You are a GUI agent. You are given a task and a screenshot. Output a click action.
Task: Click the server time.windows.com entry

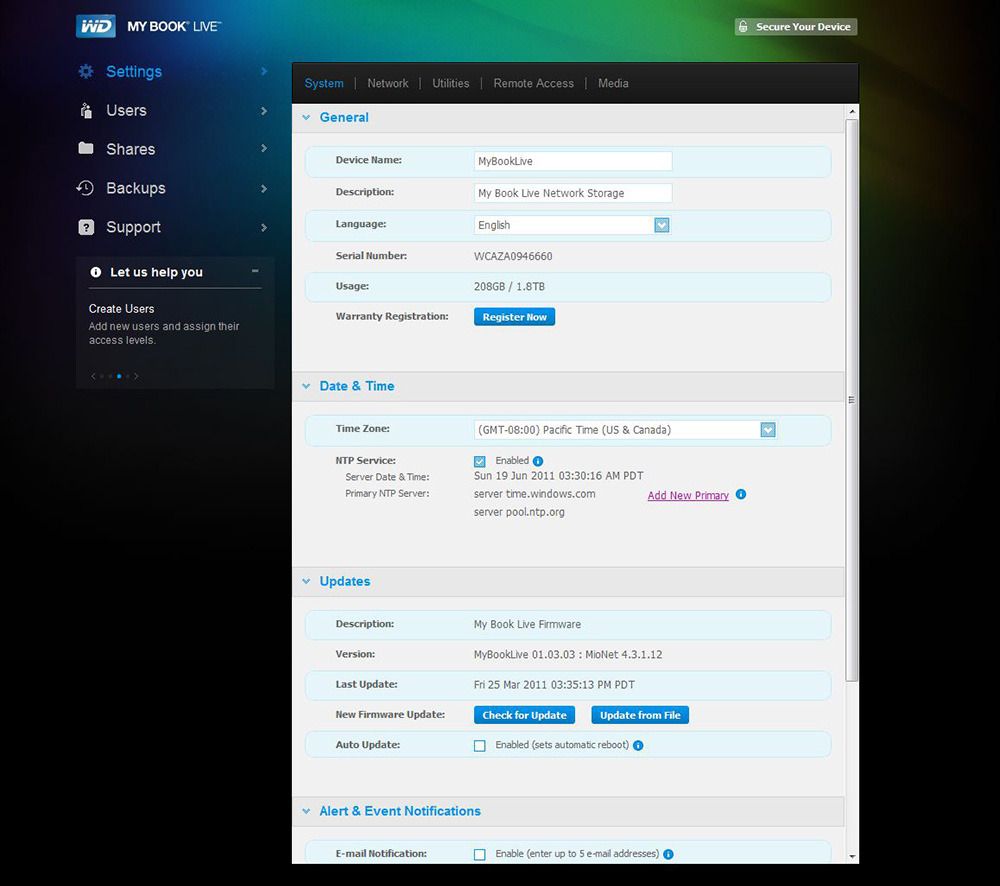click(534, 494)
